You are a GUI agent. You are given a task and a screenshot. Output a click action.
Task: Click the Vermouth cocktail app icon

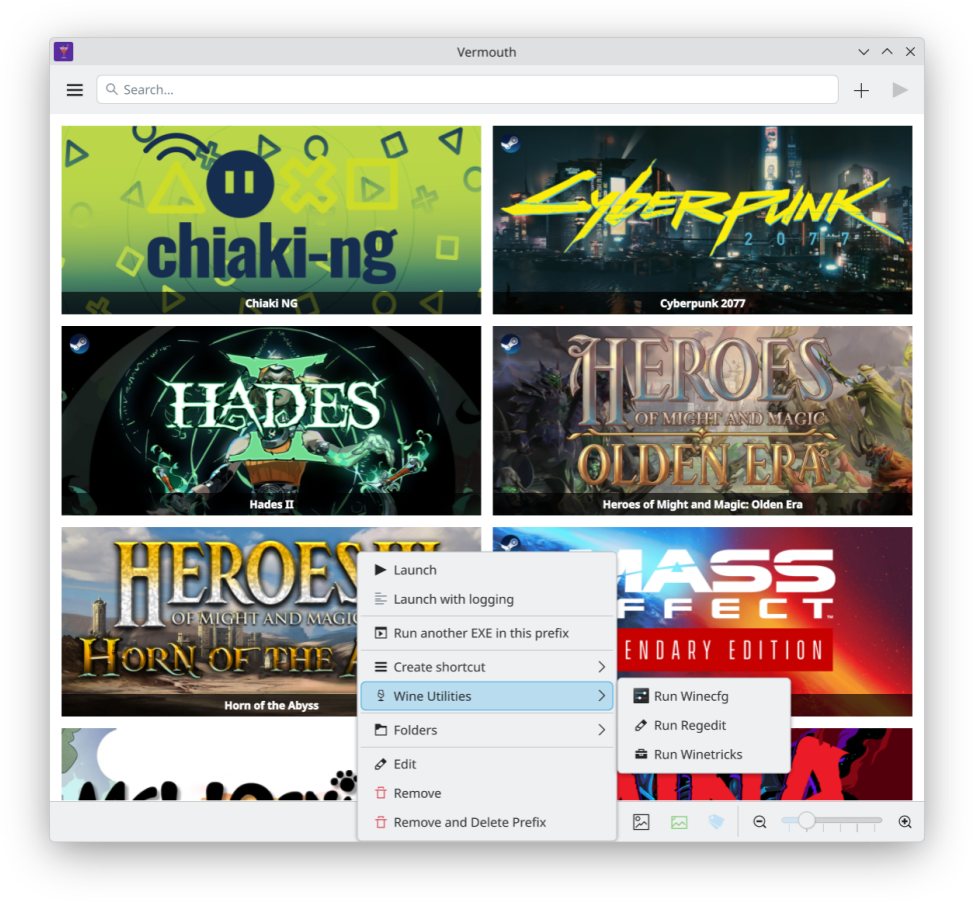tap(63, 51)
